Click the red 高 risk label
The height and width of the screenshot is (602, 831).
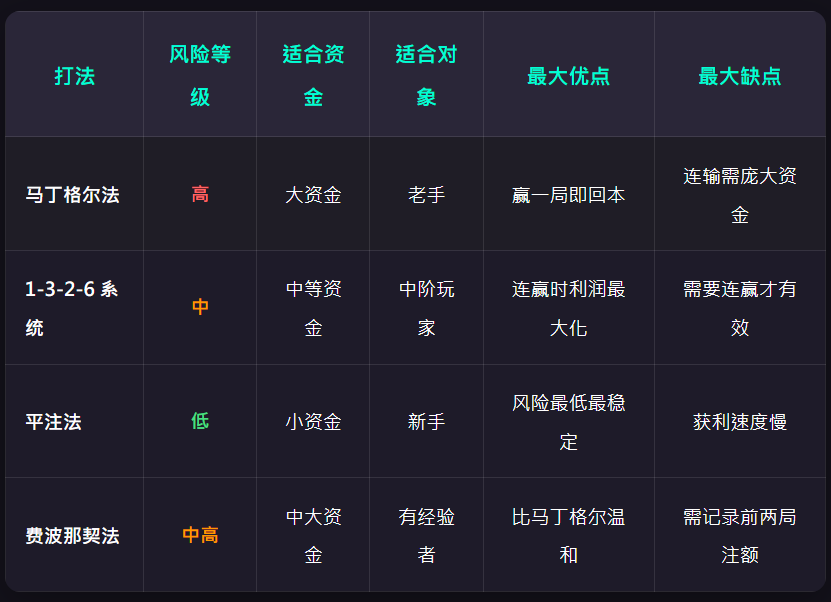click(200, 195)
